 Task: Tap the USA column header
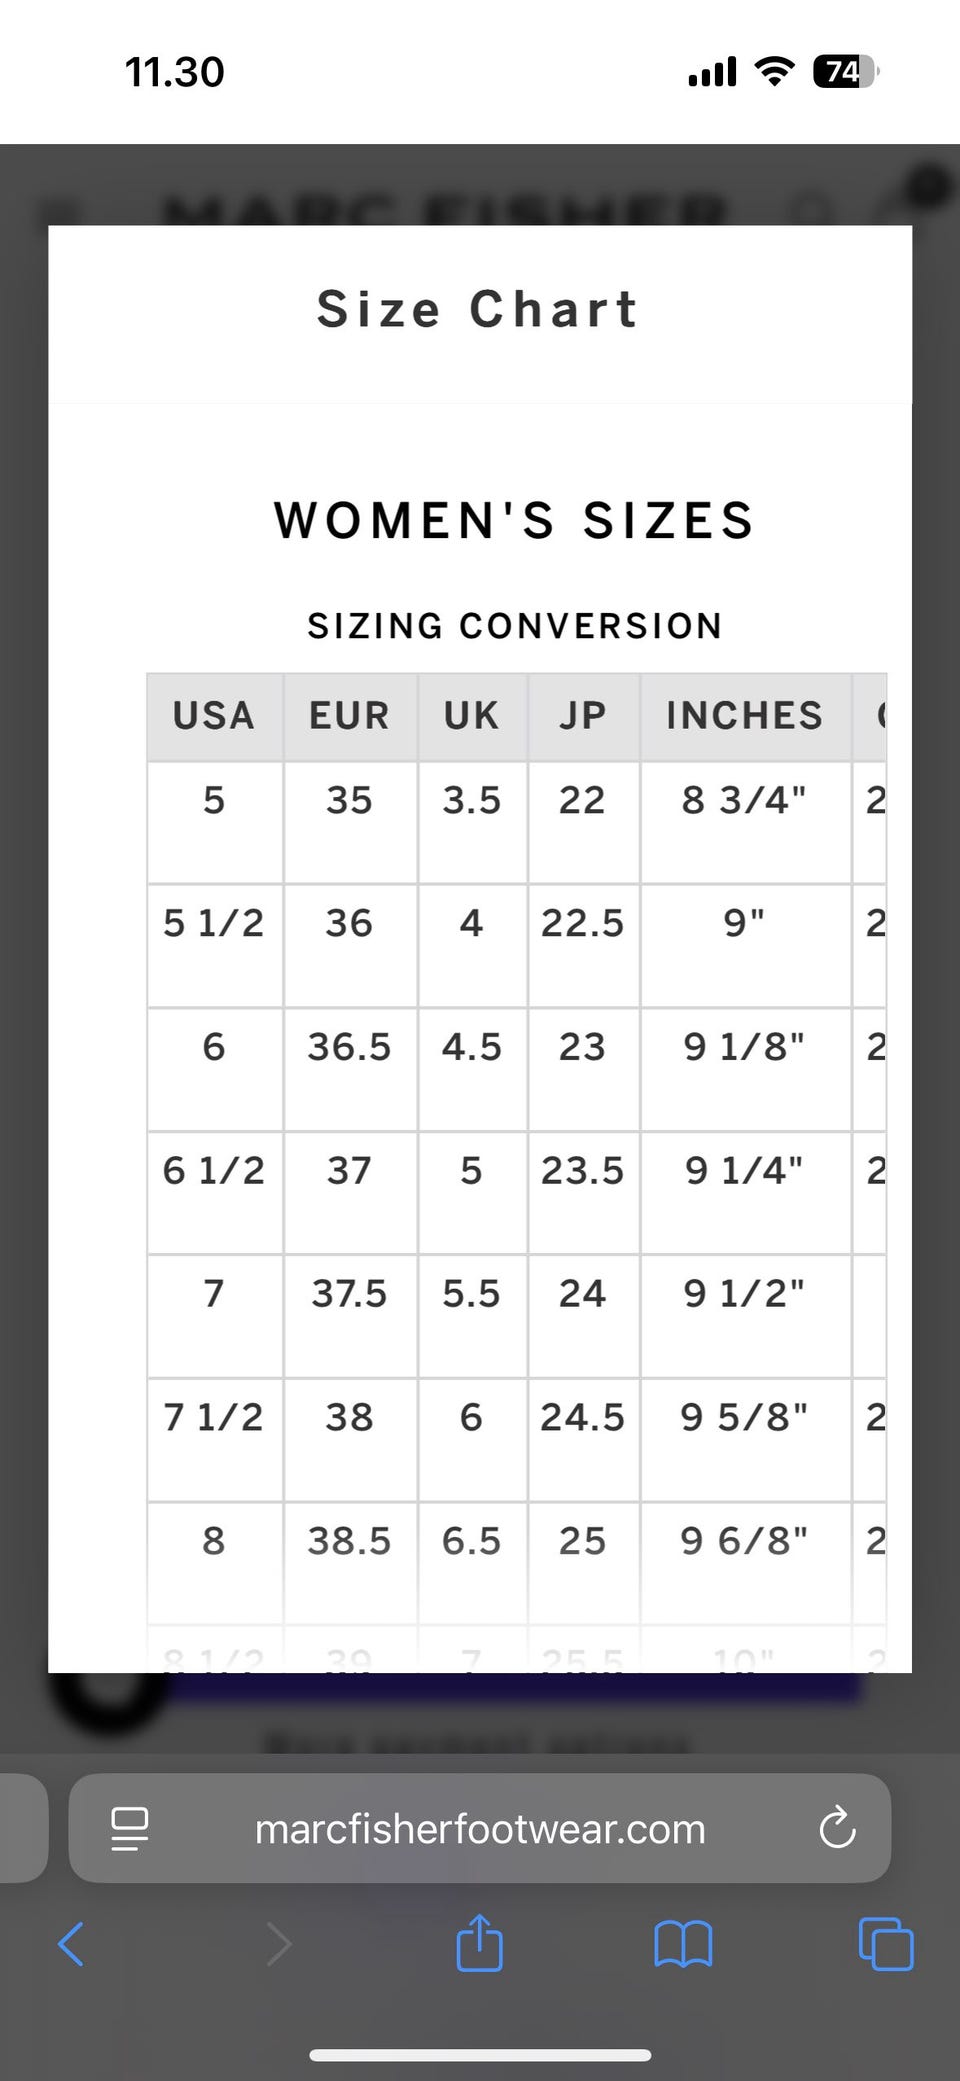[214, 716]
